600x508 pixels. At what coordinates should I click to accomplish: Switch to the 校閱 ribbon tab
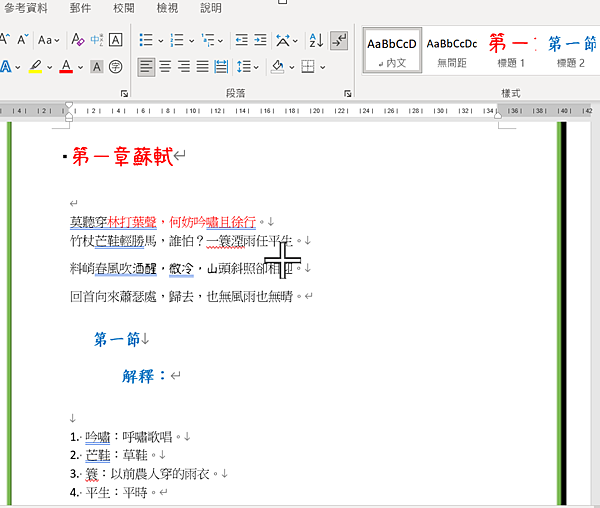[124, 8]
